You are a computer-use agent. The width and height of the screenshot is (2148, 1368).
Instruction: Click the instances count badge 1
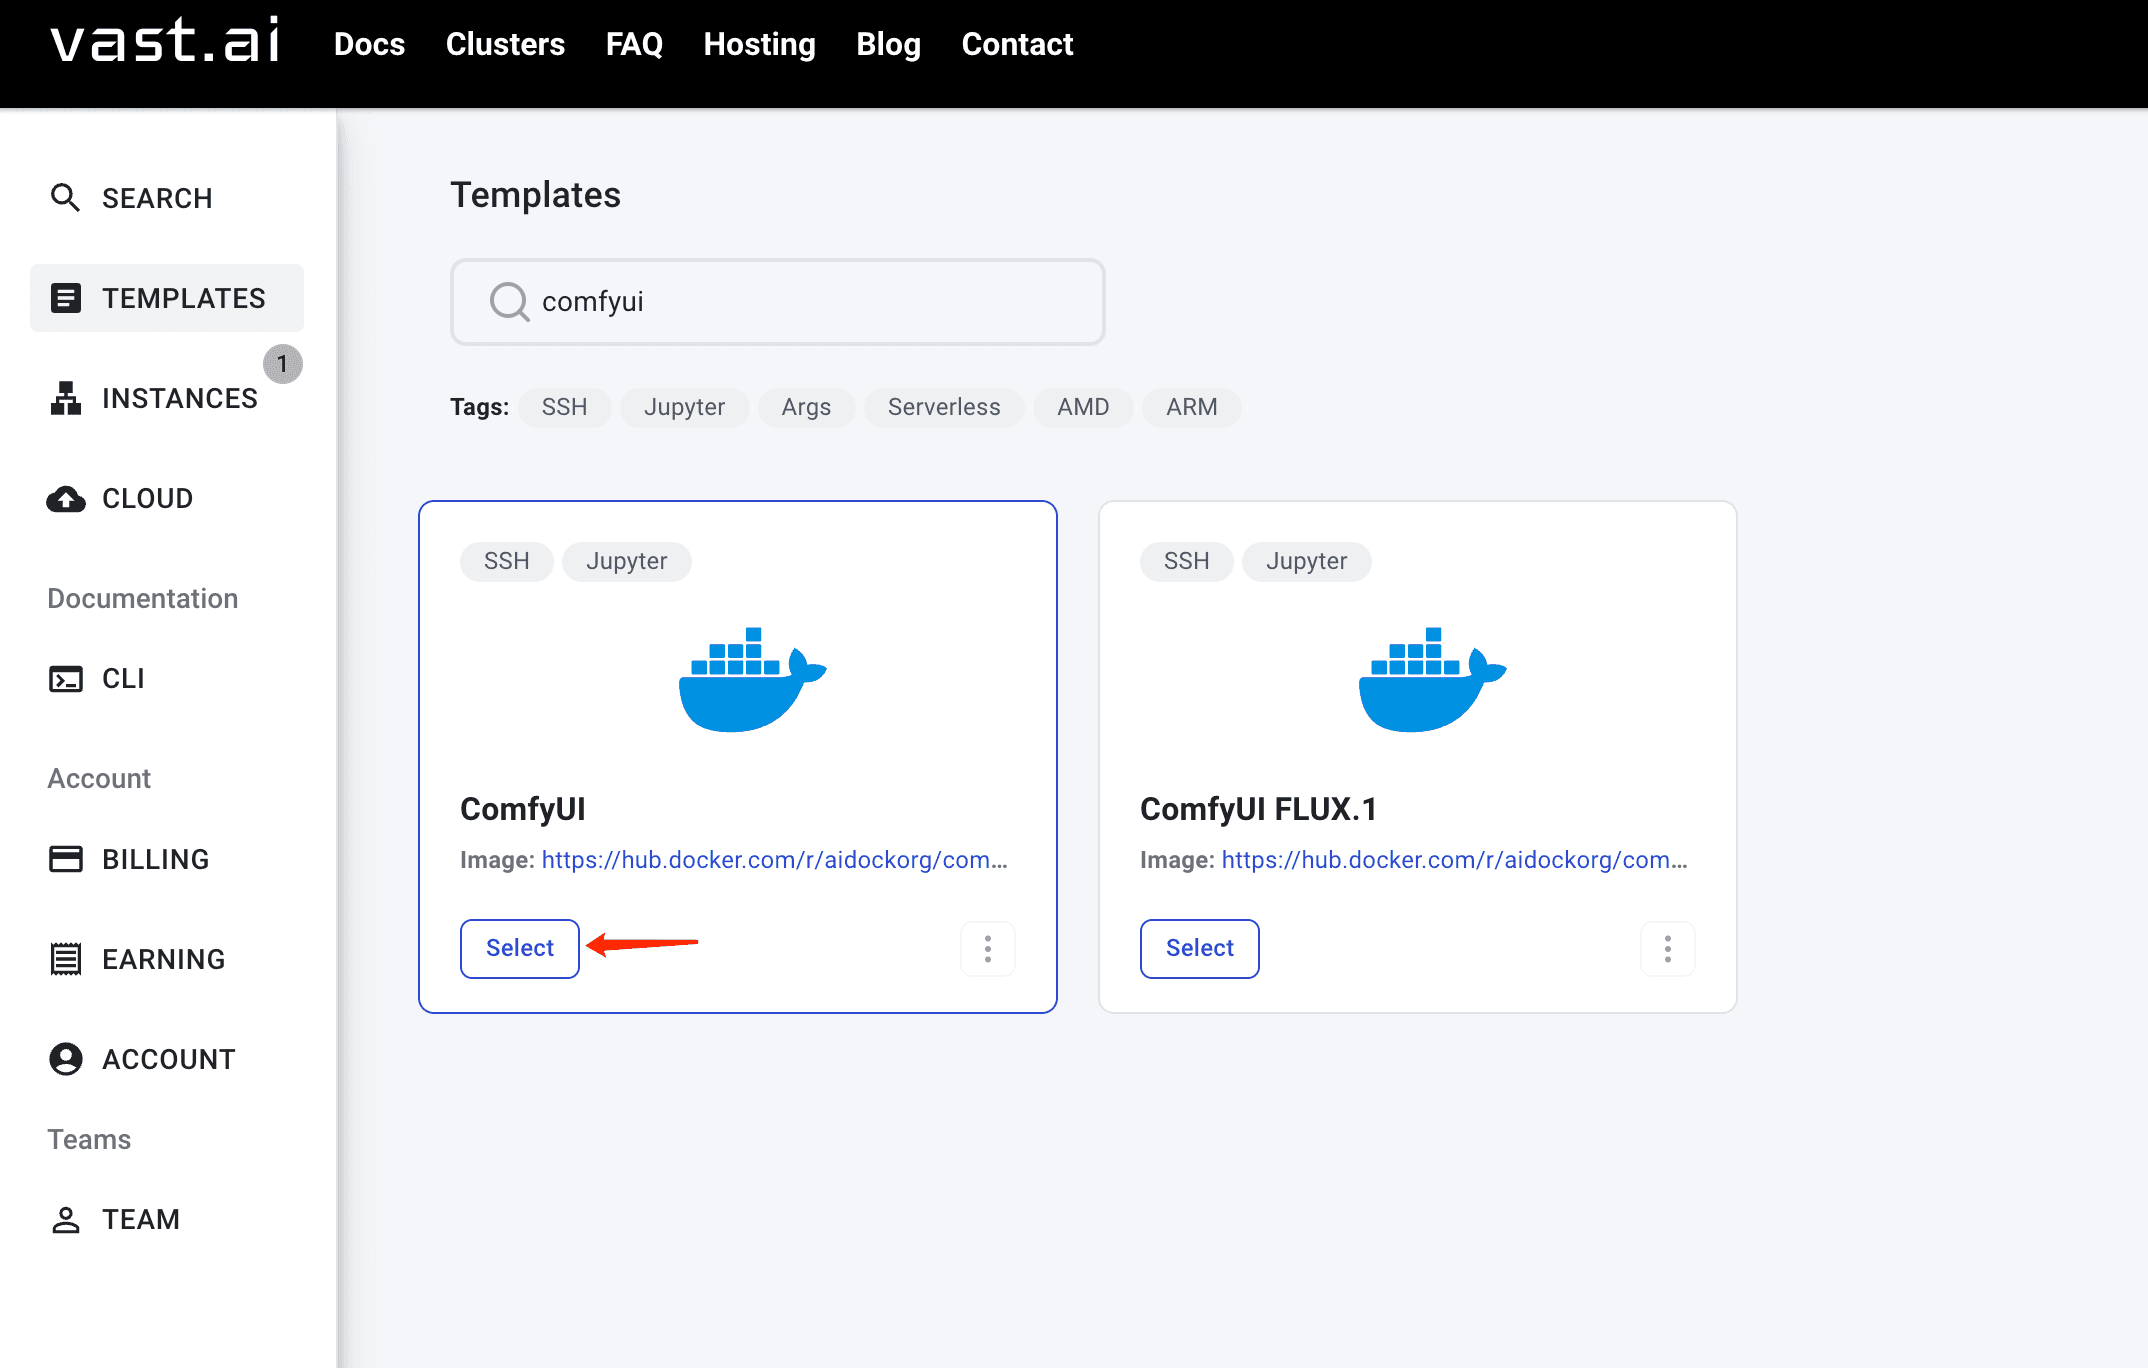[283, 364]
